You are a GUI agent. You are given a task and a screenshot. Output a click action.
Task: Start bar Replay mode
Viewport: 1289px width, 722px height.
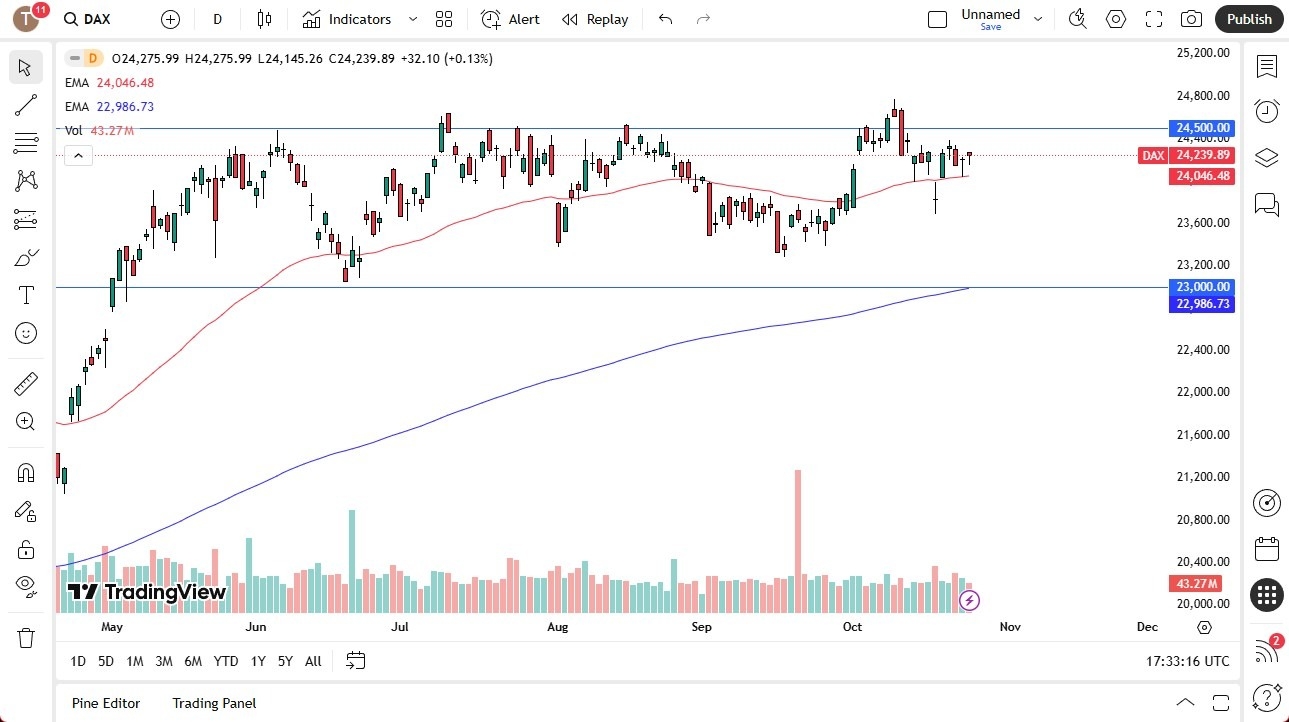(x=595, y=19)
